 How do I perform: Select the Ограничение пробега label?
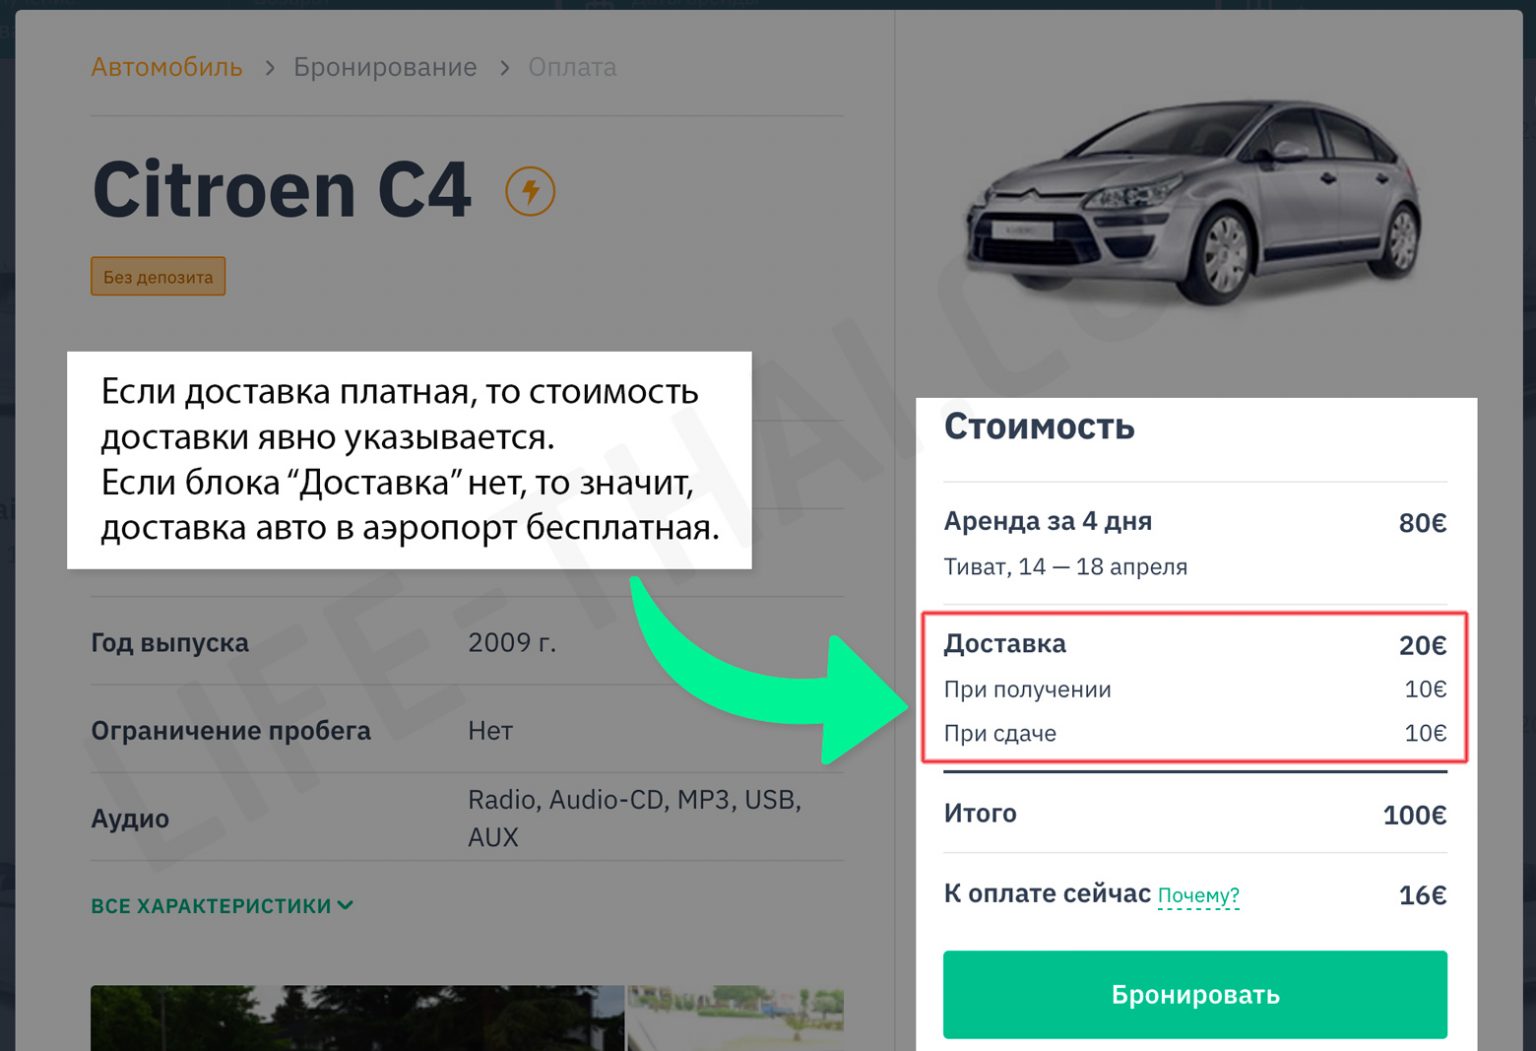pos(231,731)
